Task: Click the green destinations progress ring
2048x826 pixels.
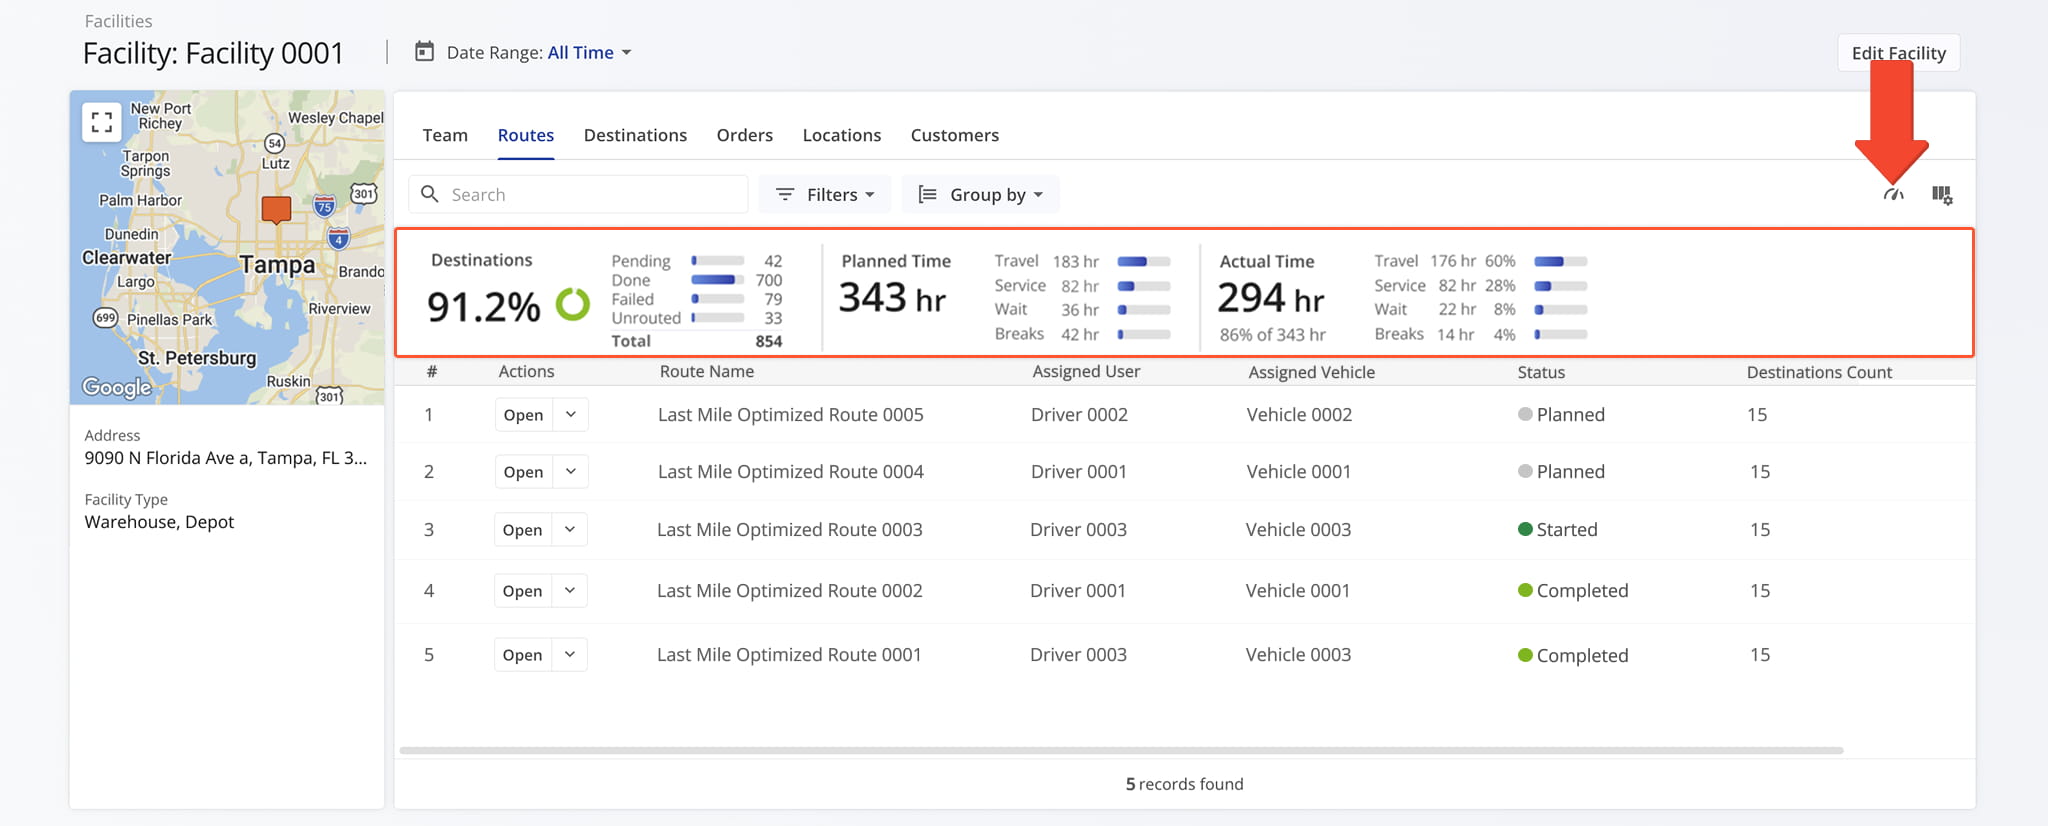Action: [x=573, y=305]
